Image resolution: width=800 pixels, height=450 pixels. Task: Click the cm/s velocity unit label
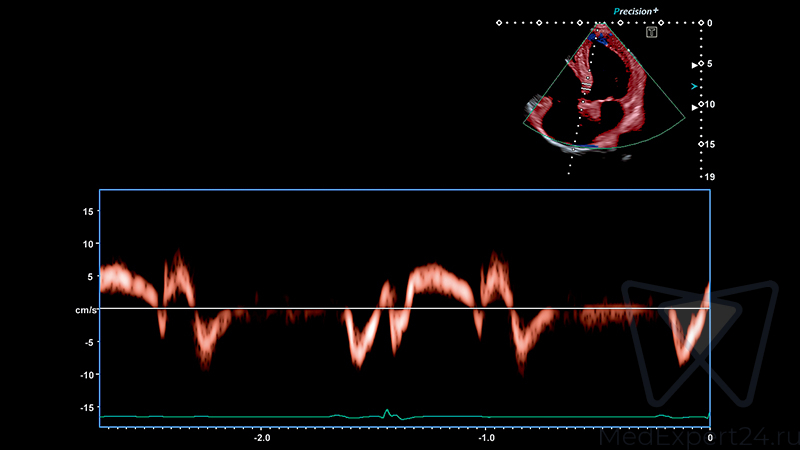[x=86, y=310]
